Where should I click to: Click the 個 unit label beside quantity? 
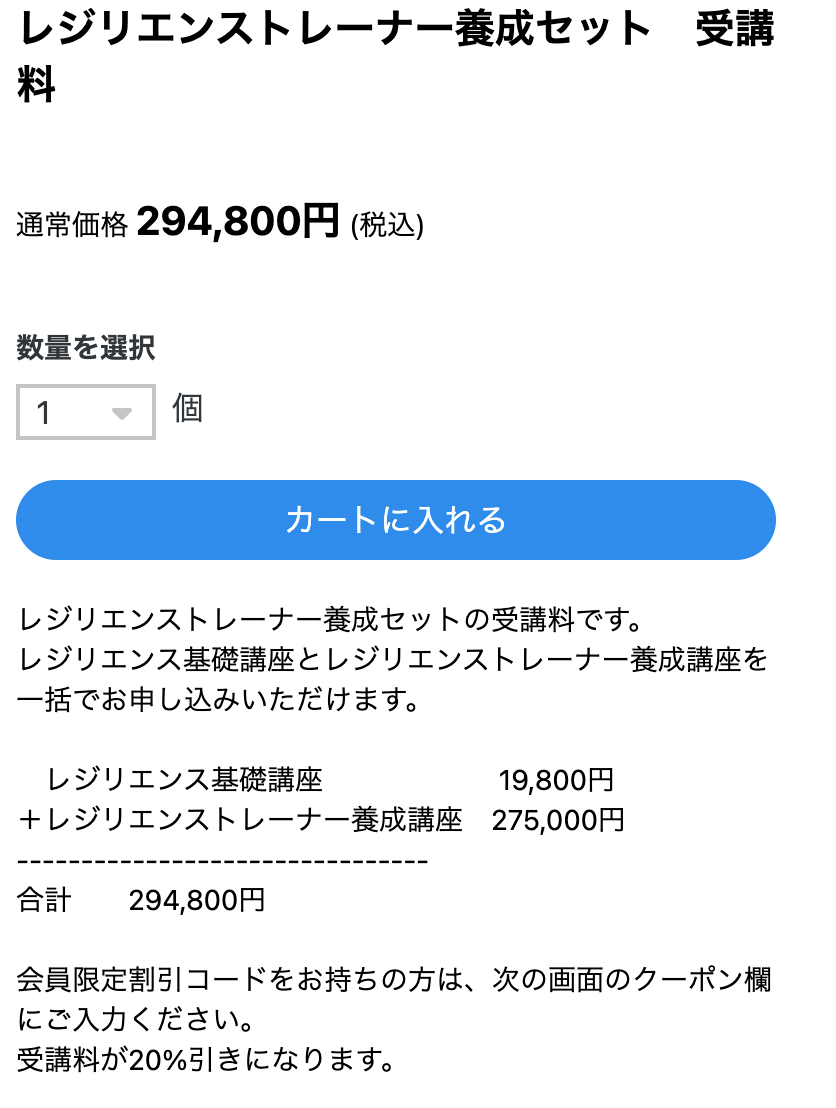click(x=187, y=409)
